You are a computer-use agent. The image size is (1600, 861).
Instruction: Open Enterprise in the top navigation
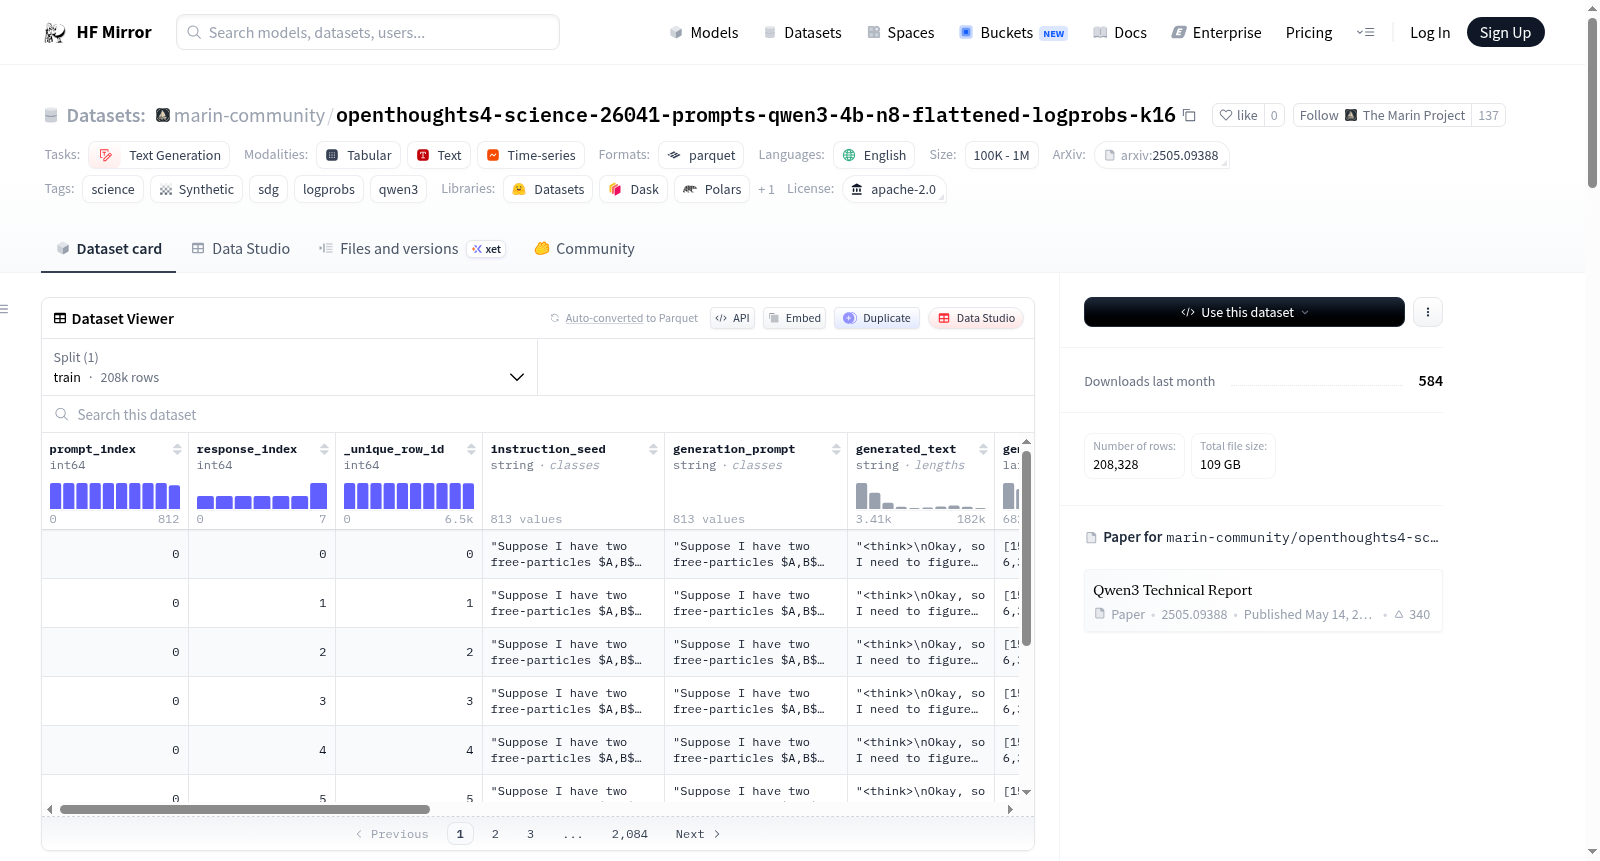tap(1216, 33)
